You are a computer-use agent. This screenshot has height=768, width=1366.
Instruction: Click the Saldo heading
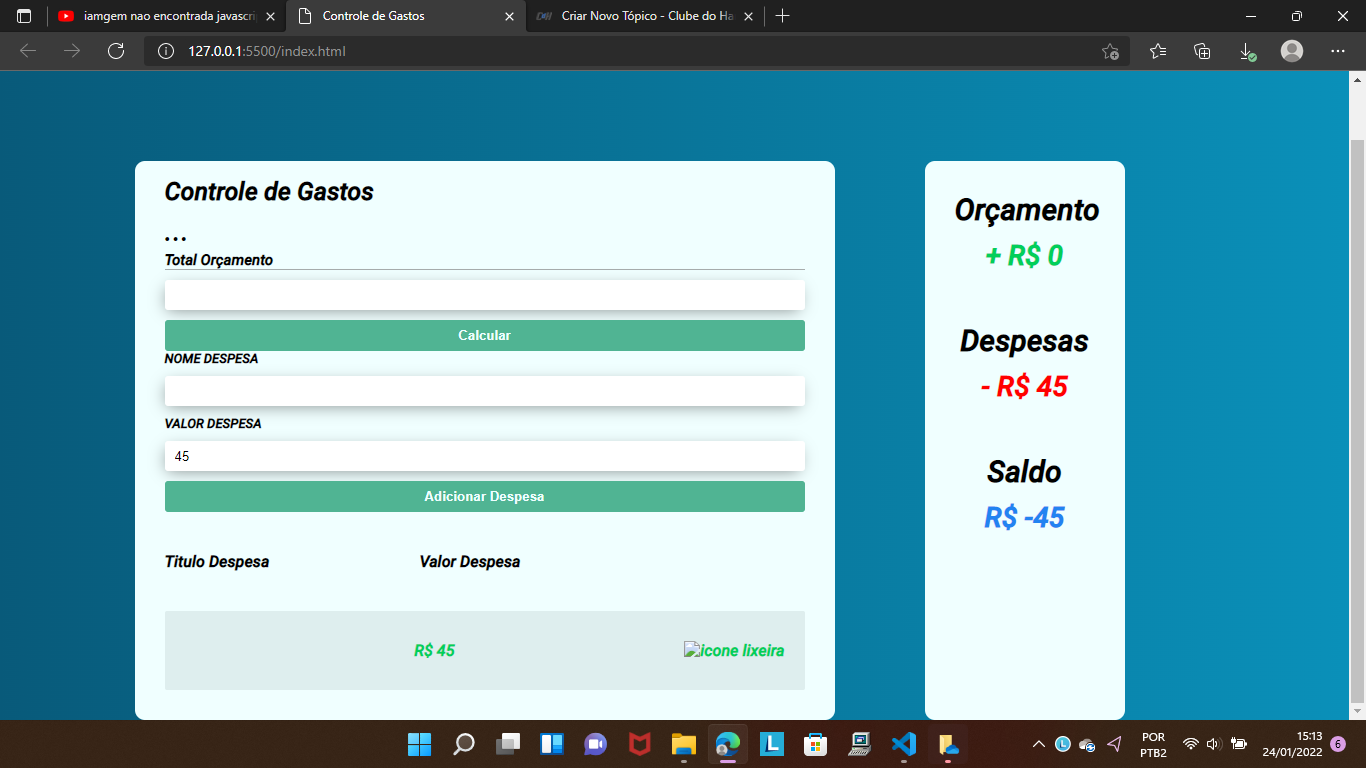pos(1024,471)
